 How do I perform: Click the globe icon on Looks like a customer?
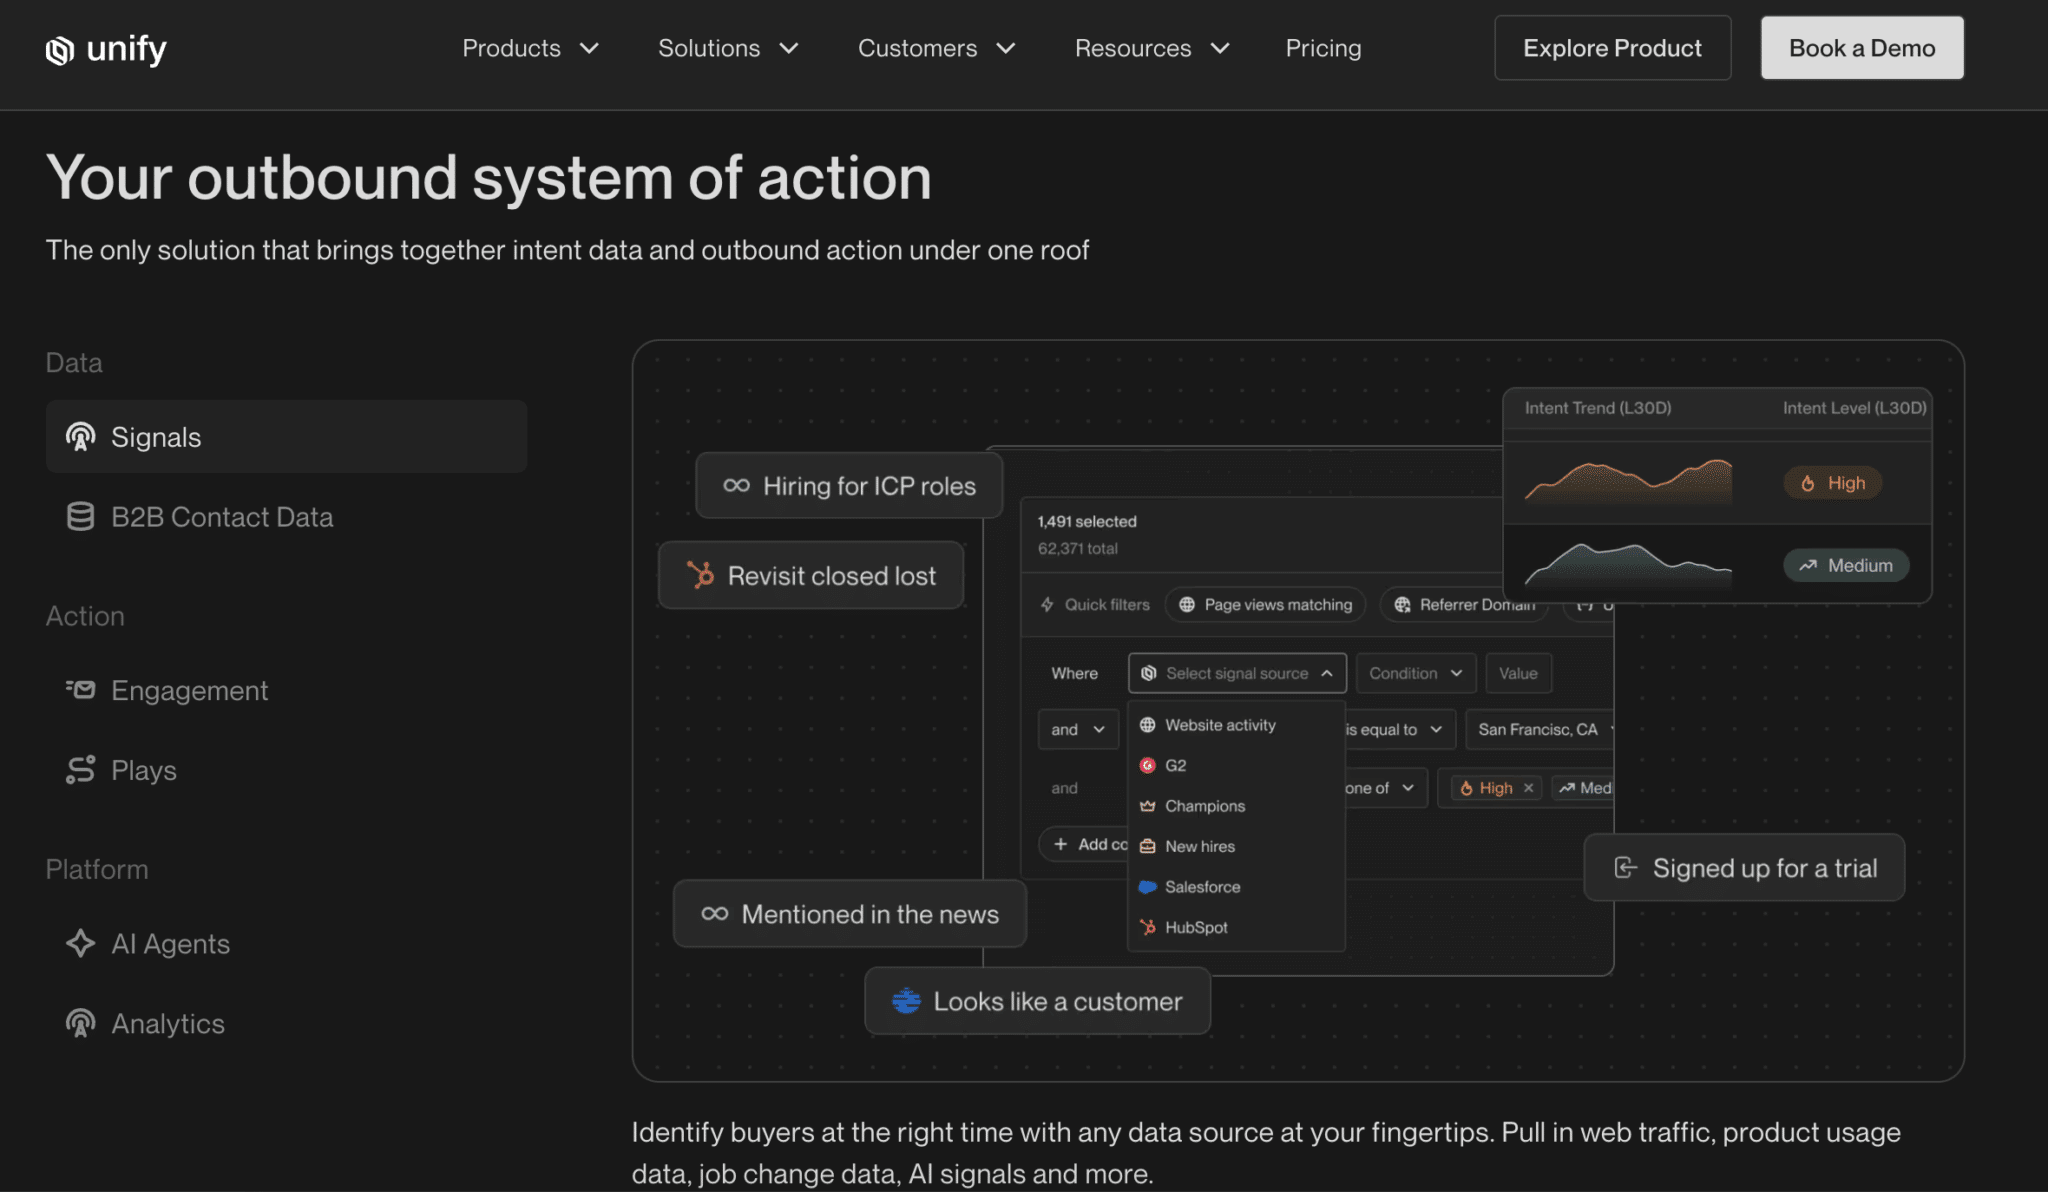906,1000
